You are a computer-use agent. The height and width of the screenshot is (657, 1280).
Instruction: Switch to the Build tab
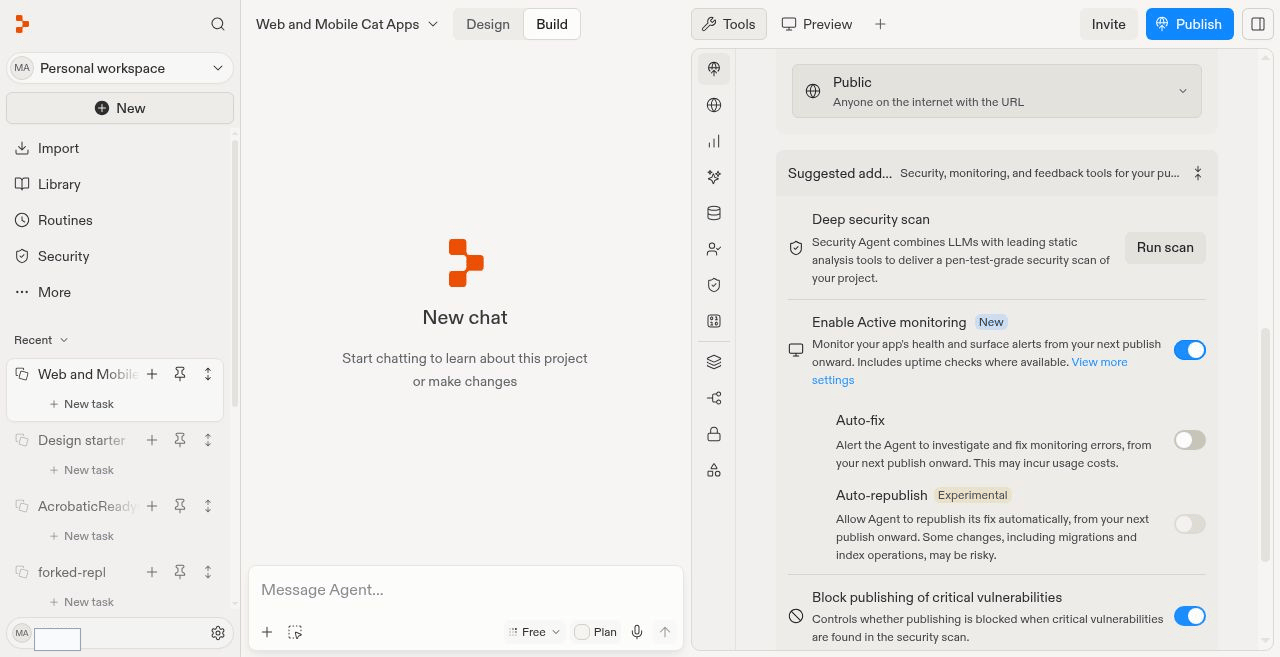[552, 24]
